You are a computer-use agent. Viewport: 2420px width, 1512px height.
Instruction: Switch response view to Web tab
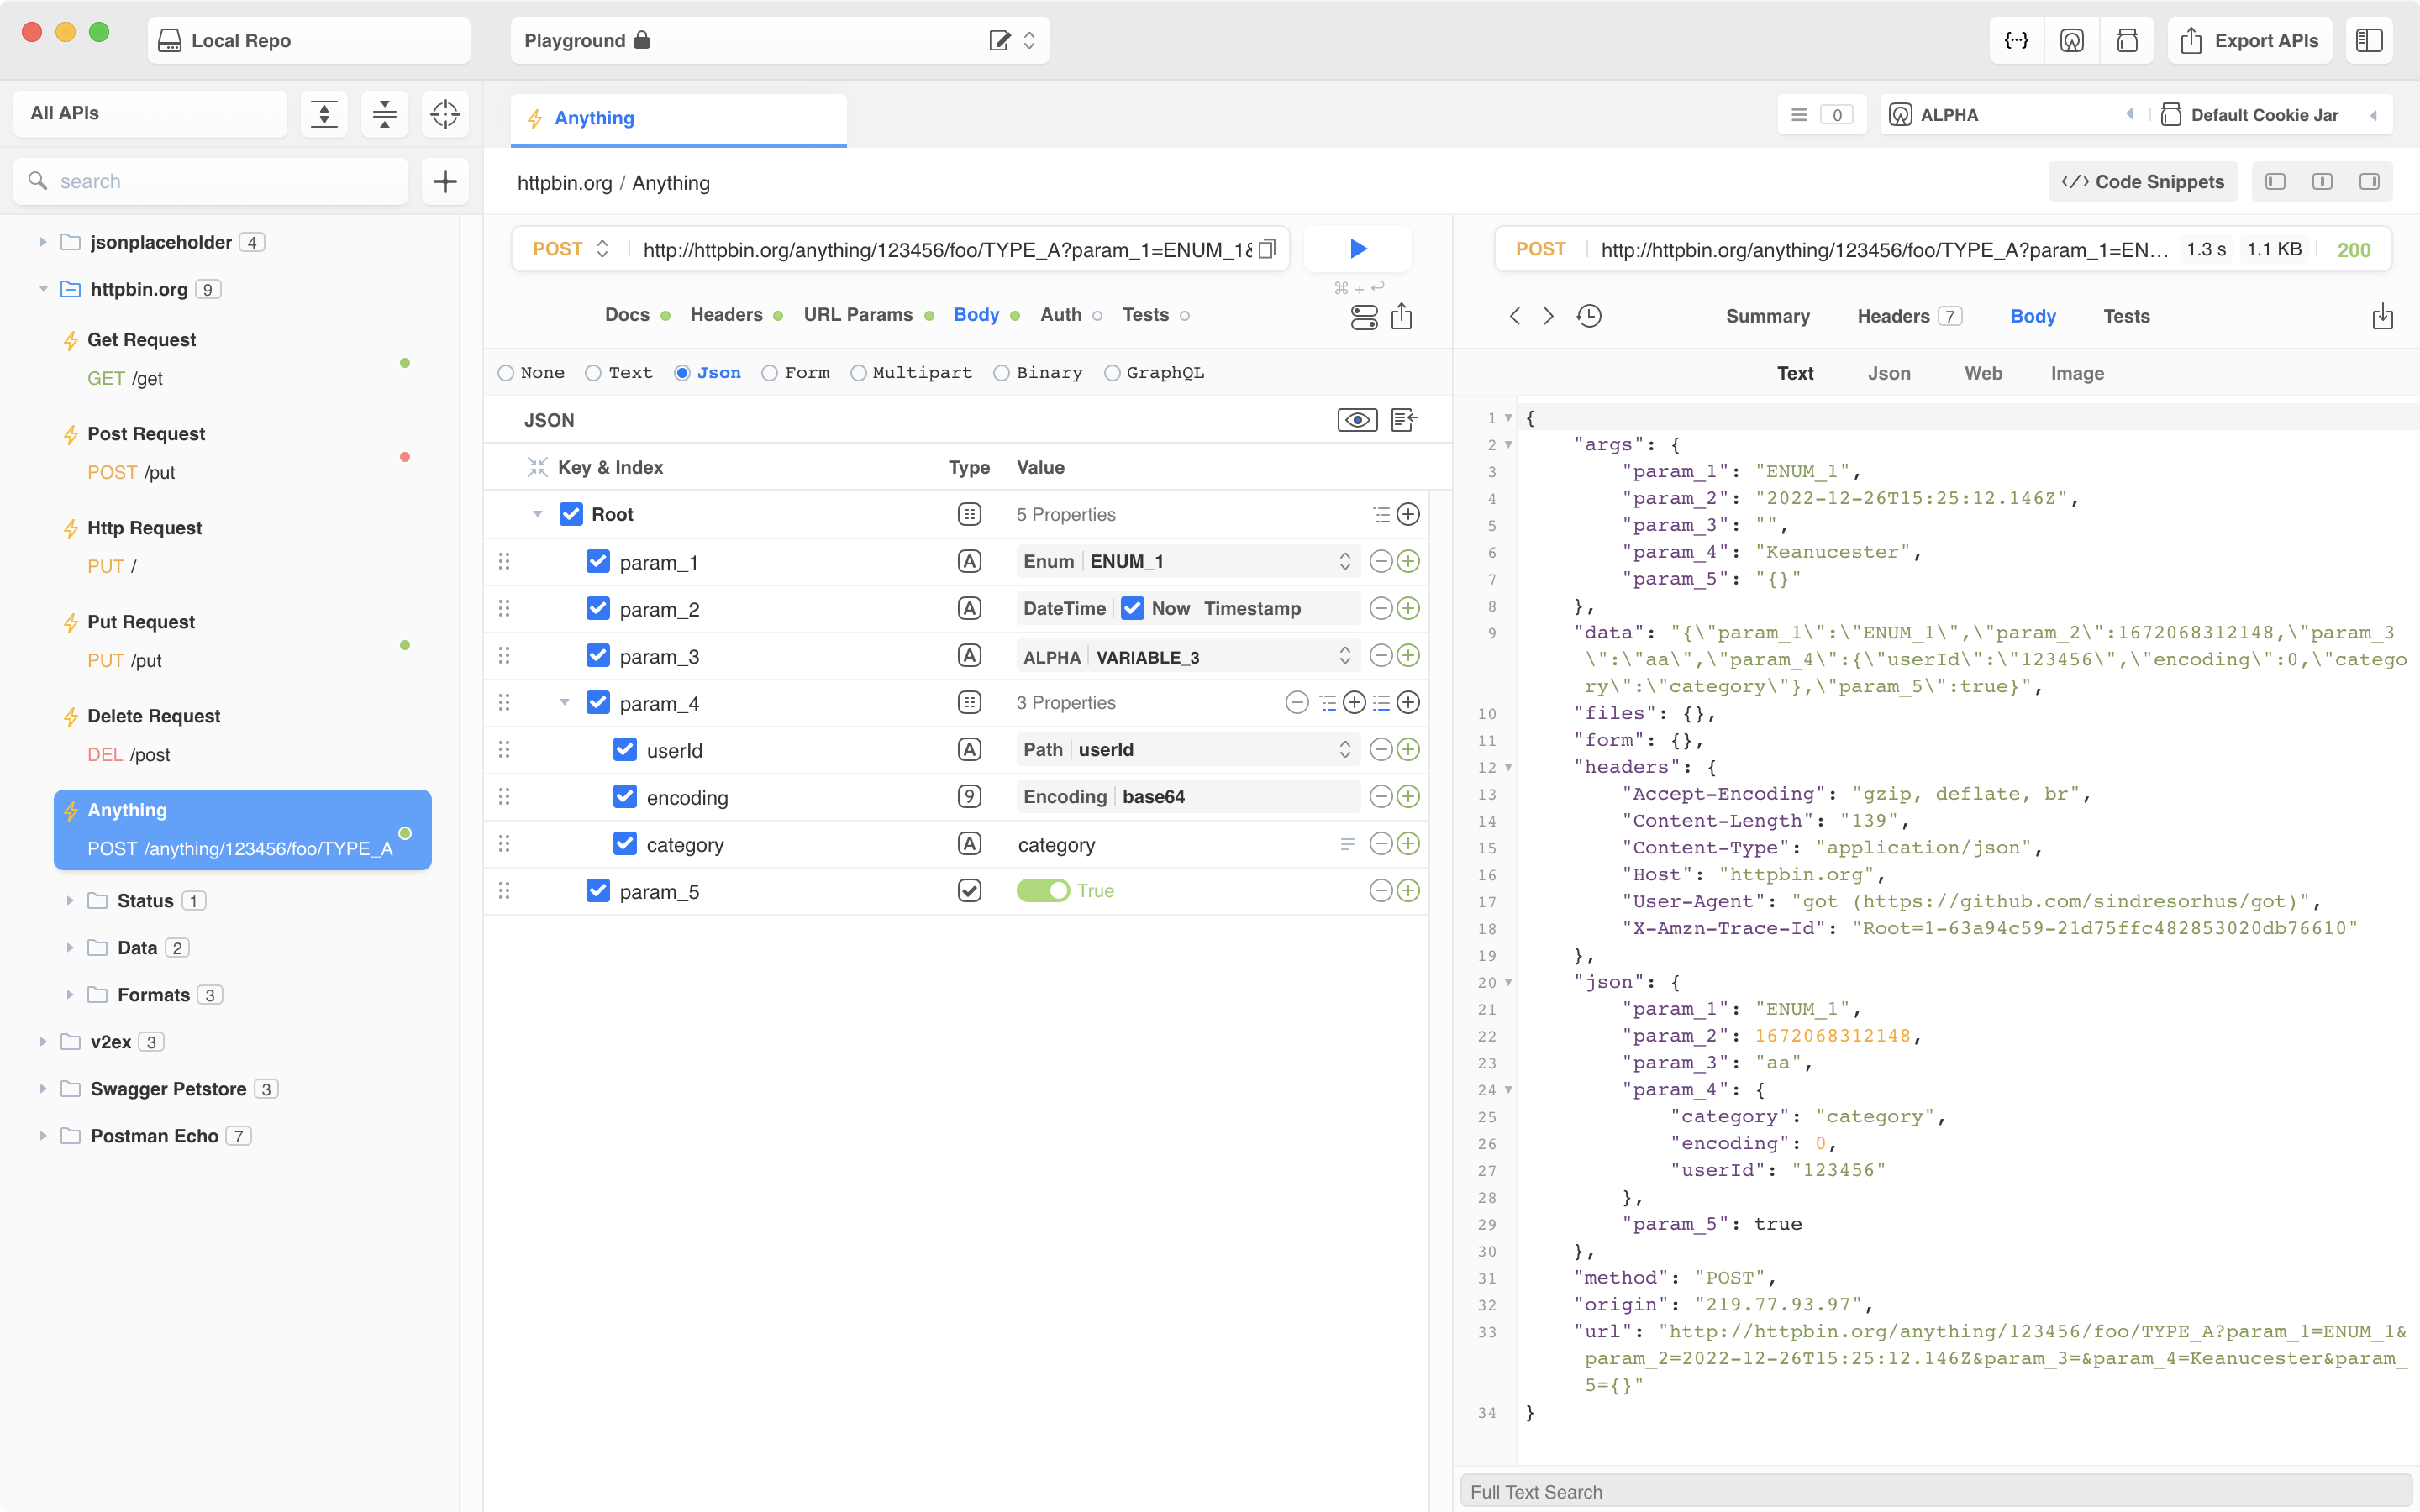(x=1982, y=373)
